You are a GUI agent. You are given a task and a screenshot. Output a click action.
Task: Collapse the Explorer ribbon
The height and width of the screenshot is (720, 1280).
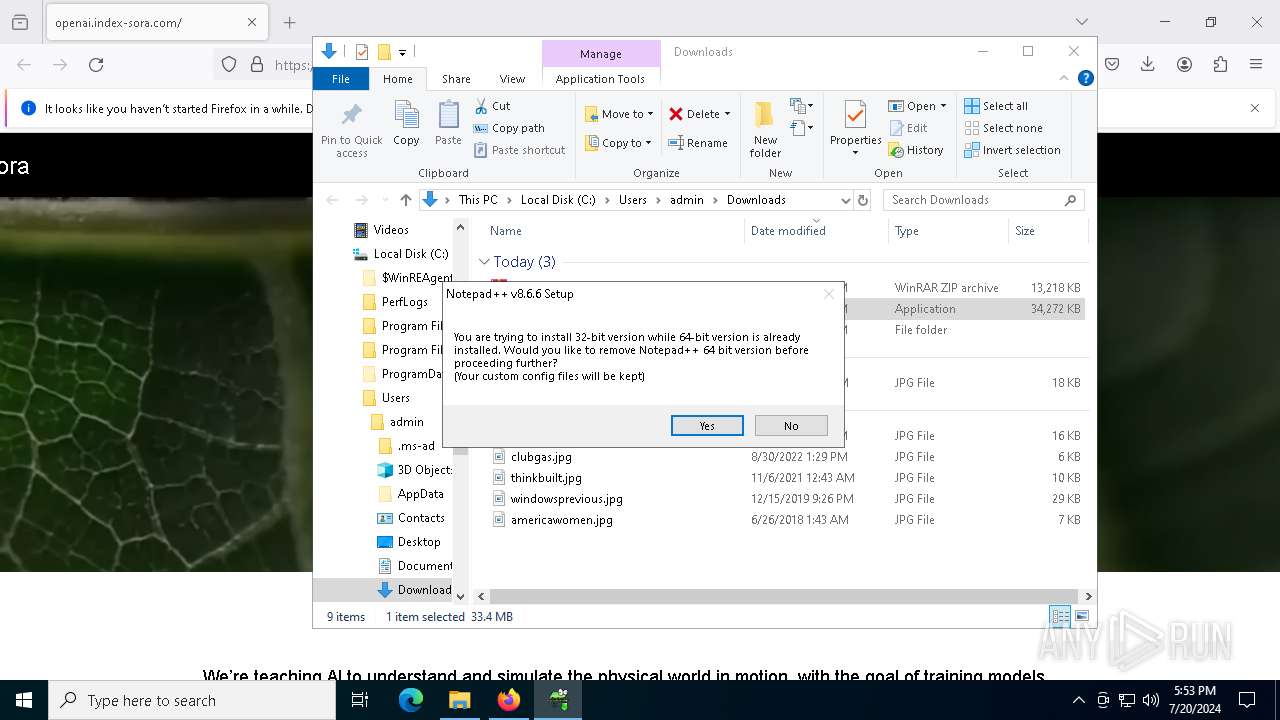1064,79
